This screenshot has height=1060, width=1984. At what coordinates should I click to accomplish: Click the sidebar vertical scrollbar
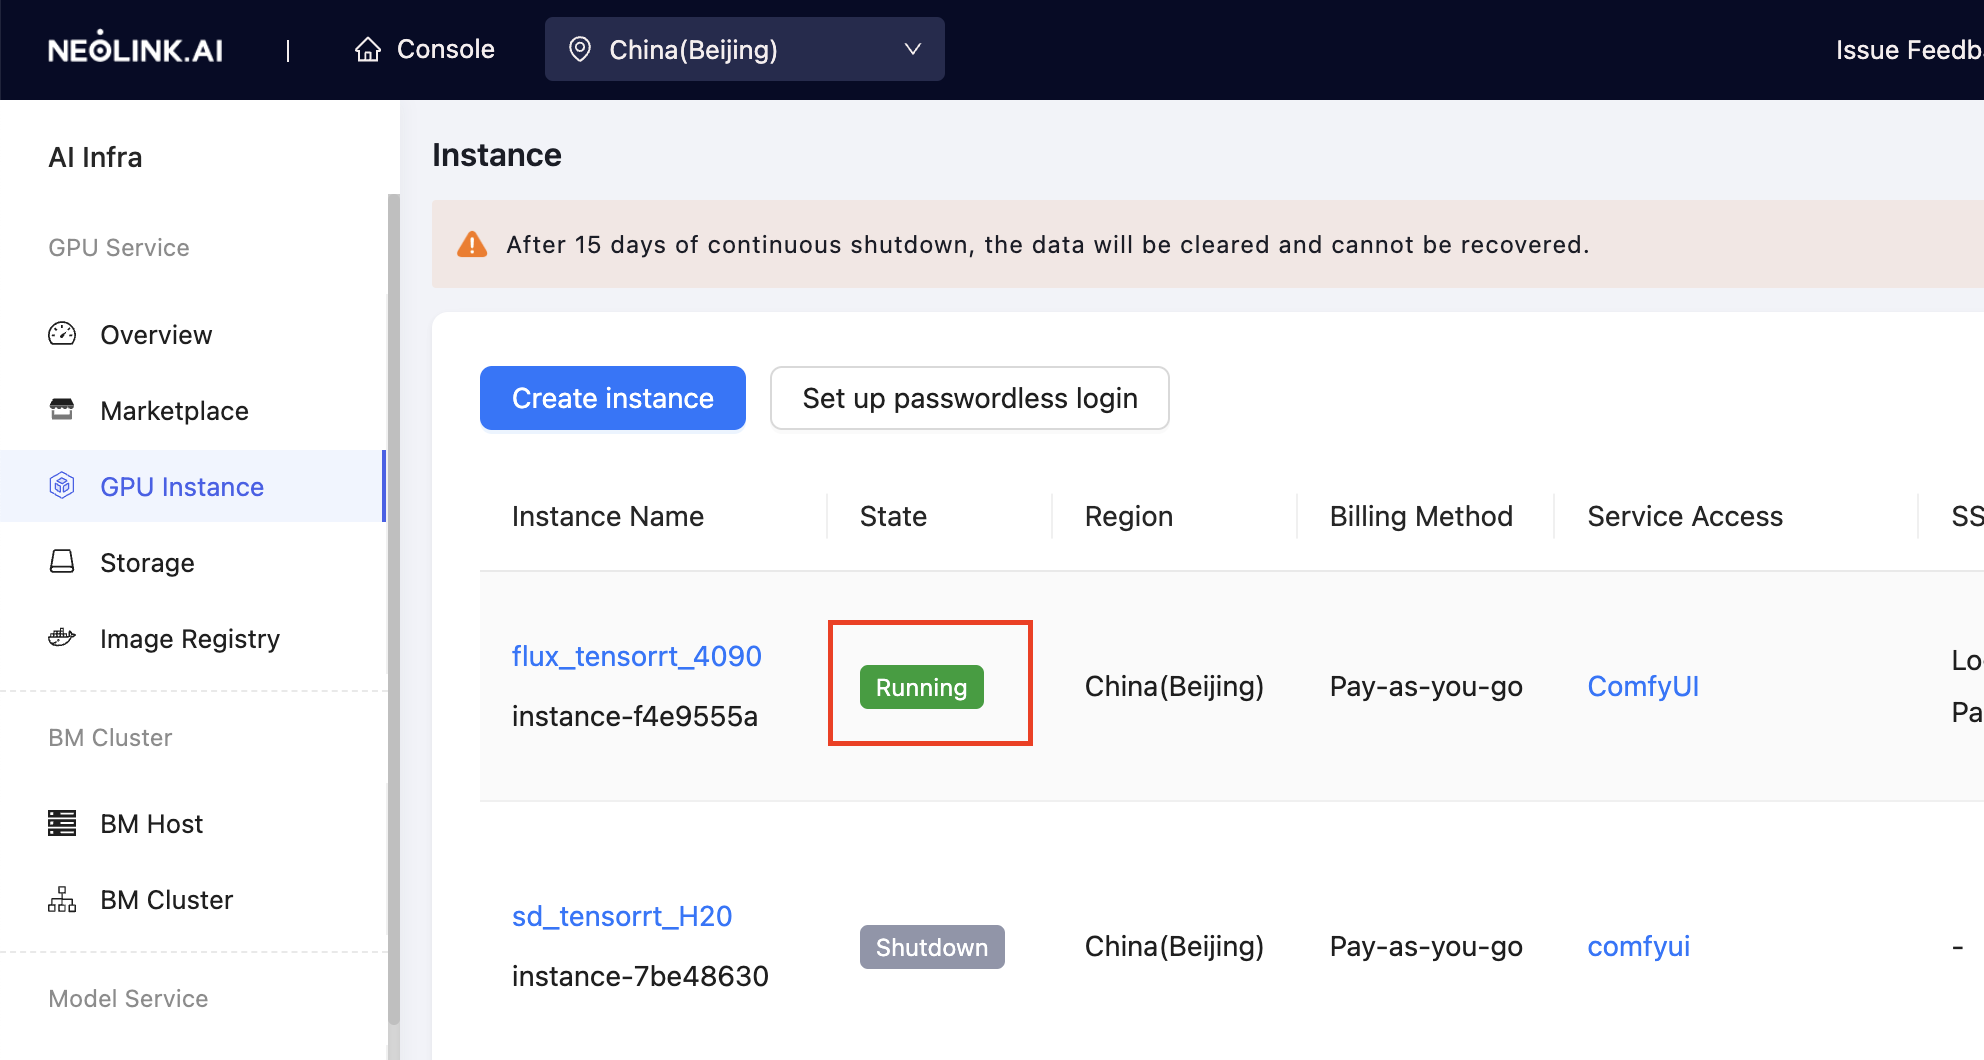[x=393, y=610]
